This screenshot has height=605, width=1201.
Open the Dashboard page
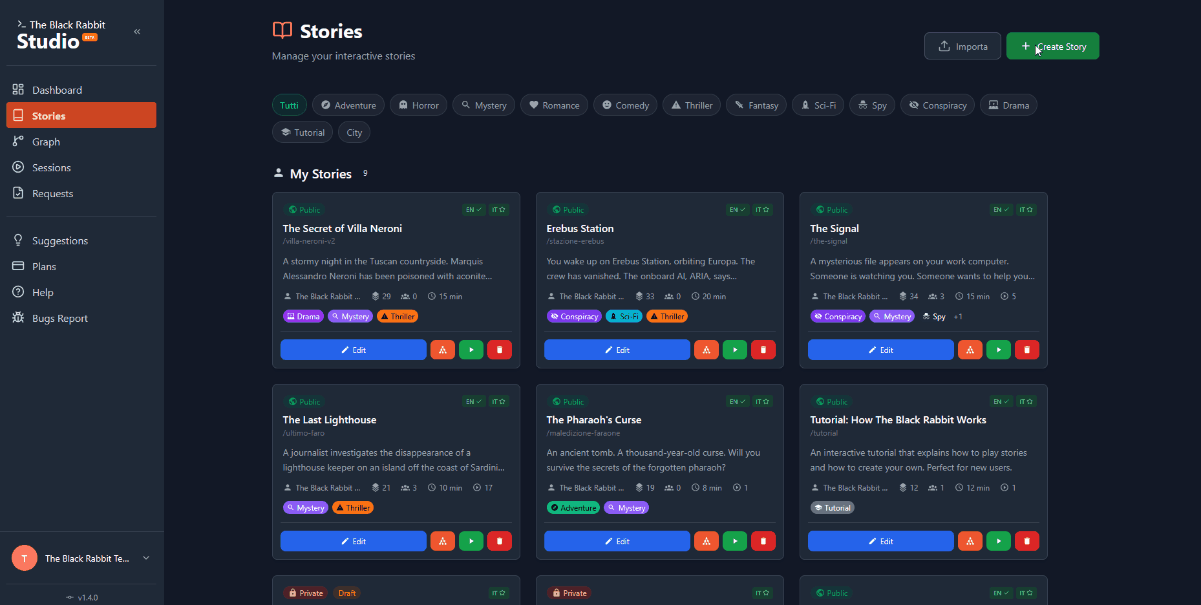coord(81,90)
